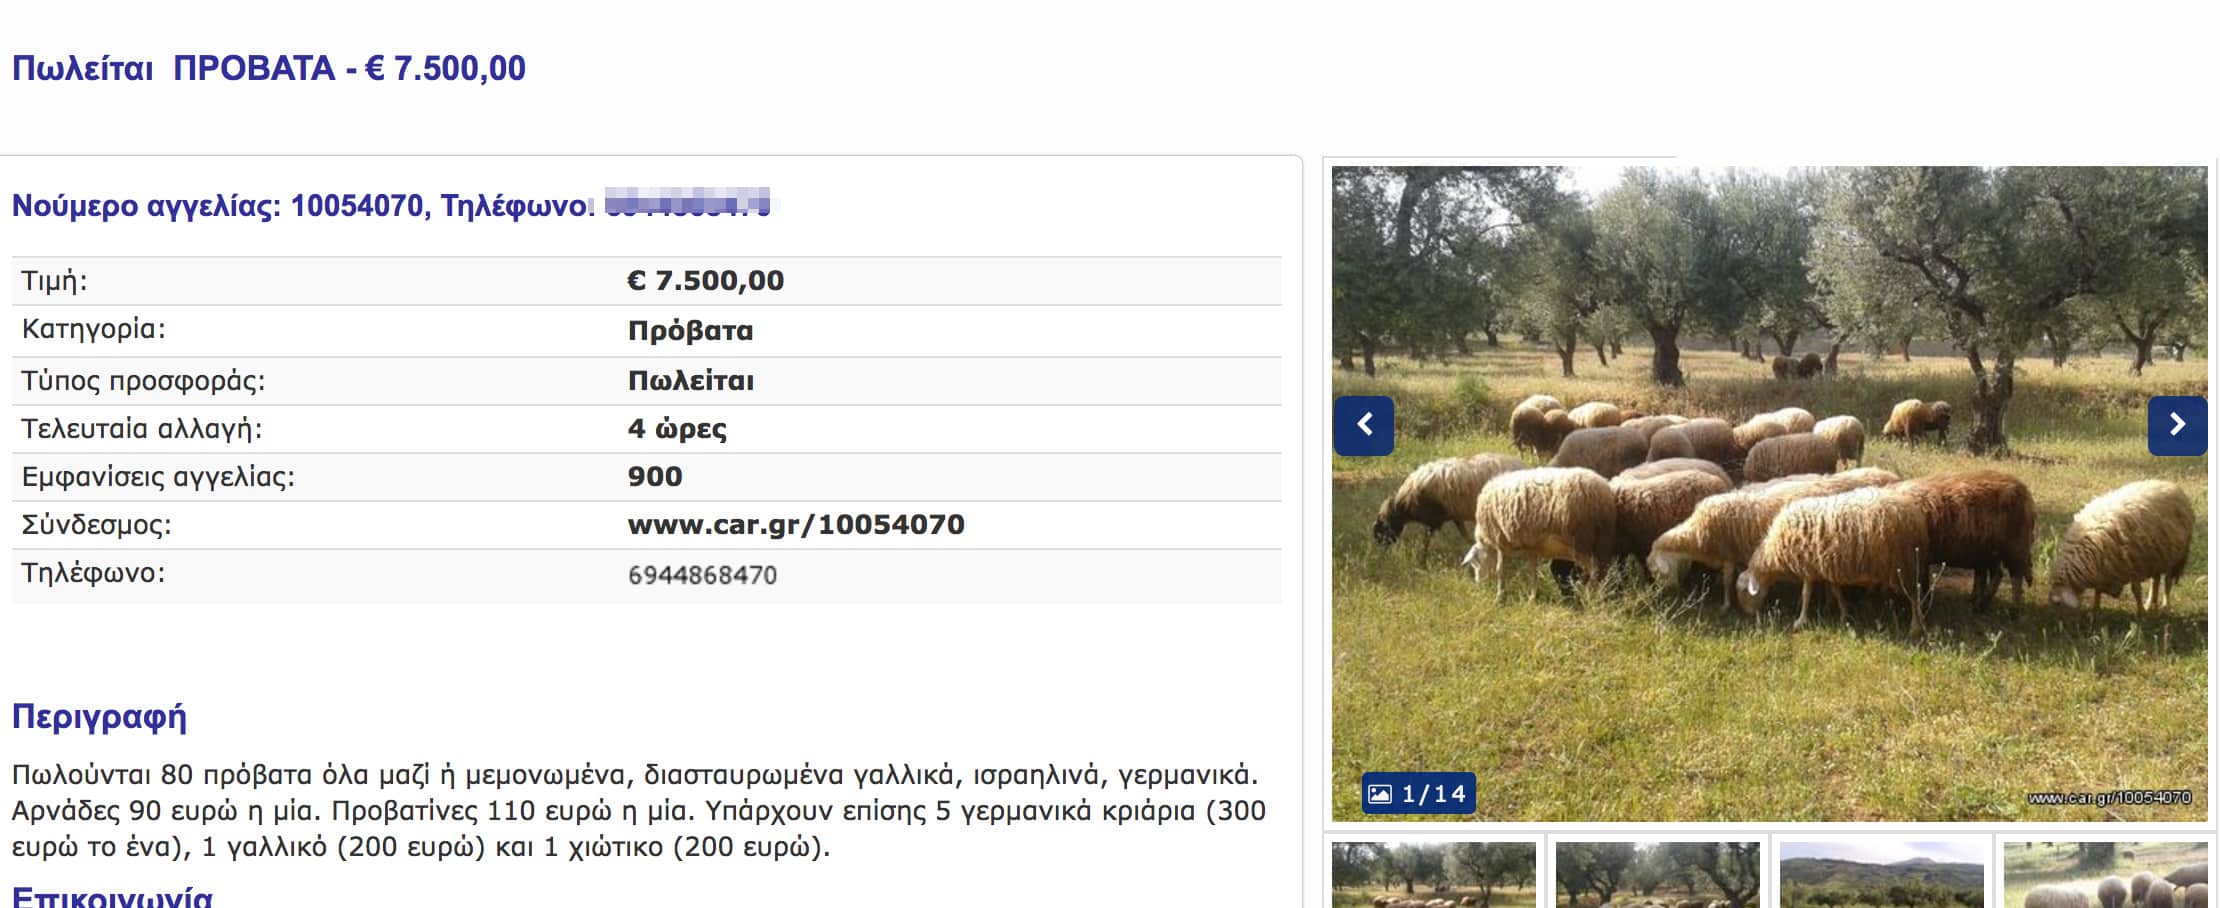Viewport: 2220px width, 908px height.
Task: Click the Νούμερο αγγελίας: 10054070 heading
Action: coord(217,206)
